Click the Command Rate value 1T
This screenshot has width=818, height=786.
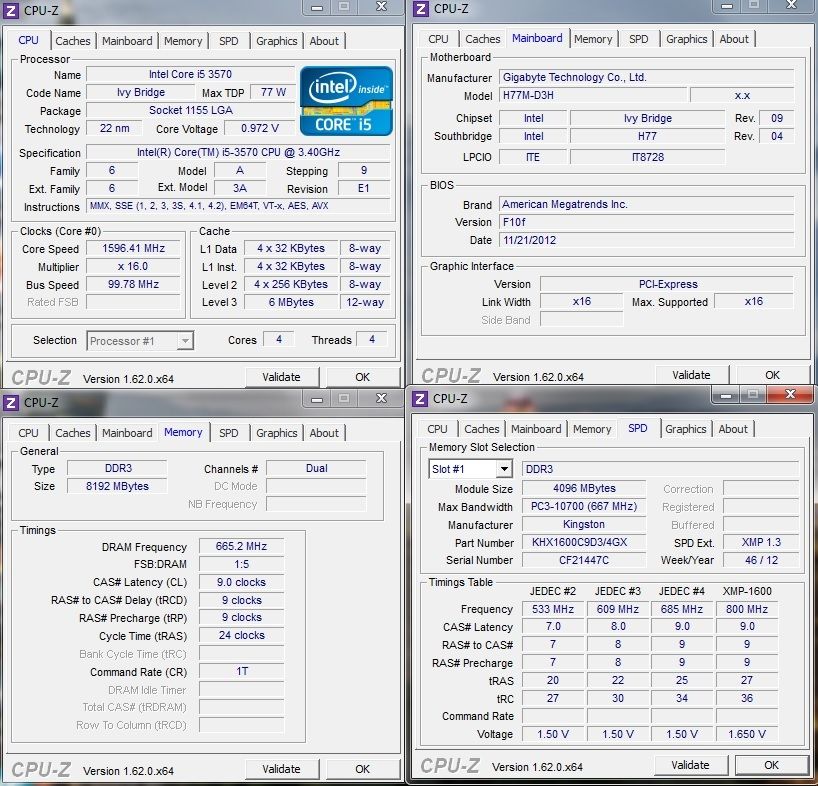(x=242, y=671)
